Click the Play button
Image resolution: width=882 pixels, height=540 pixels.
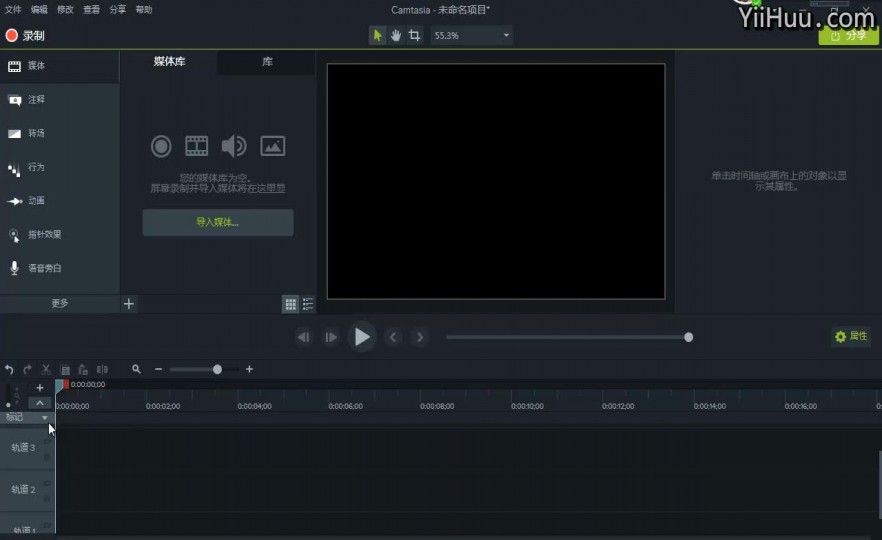tap(362, 337)
